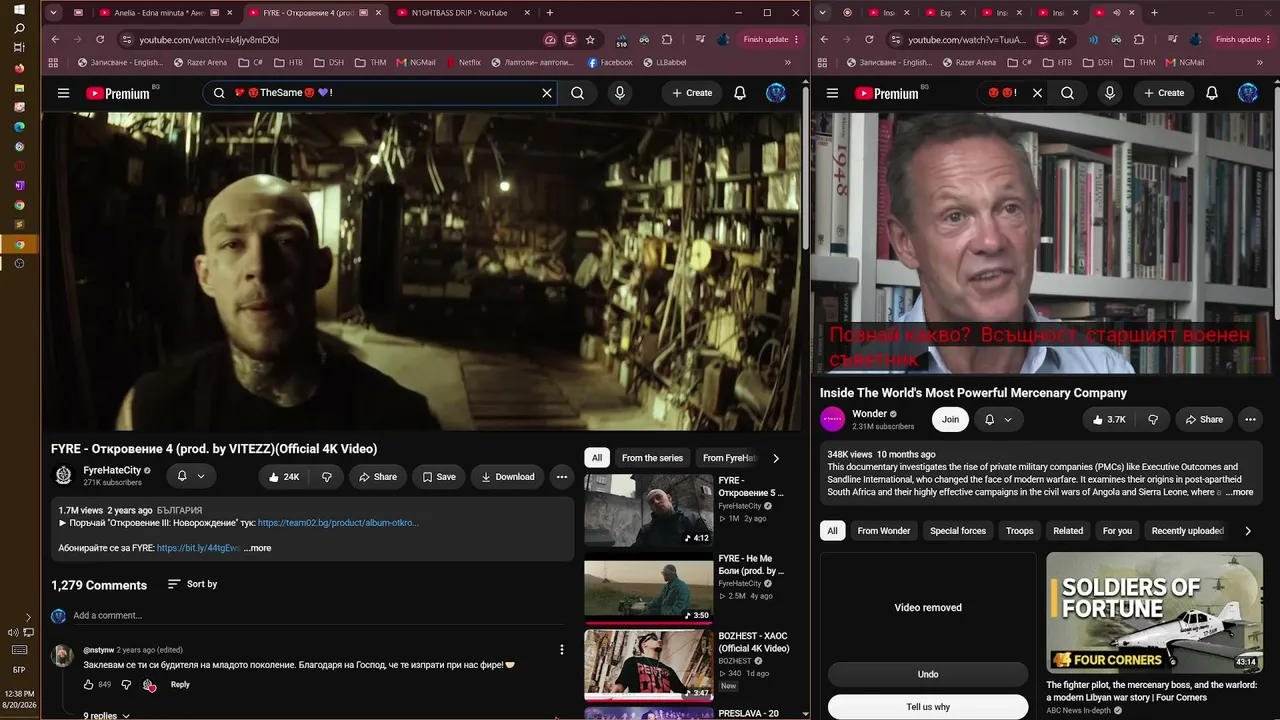Dislike the Inside The World's Most Powerful Mercenary video
This screenshot has height=720, width=1280.
(1152, 420)
